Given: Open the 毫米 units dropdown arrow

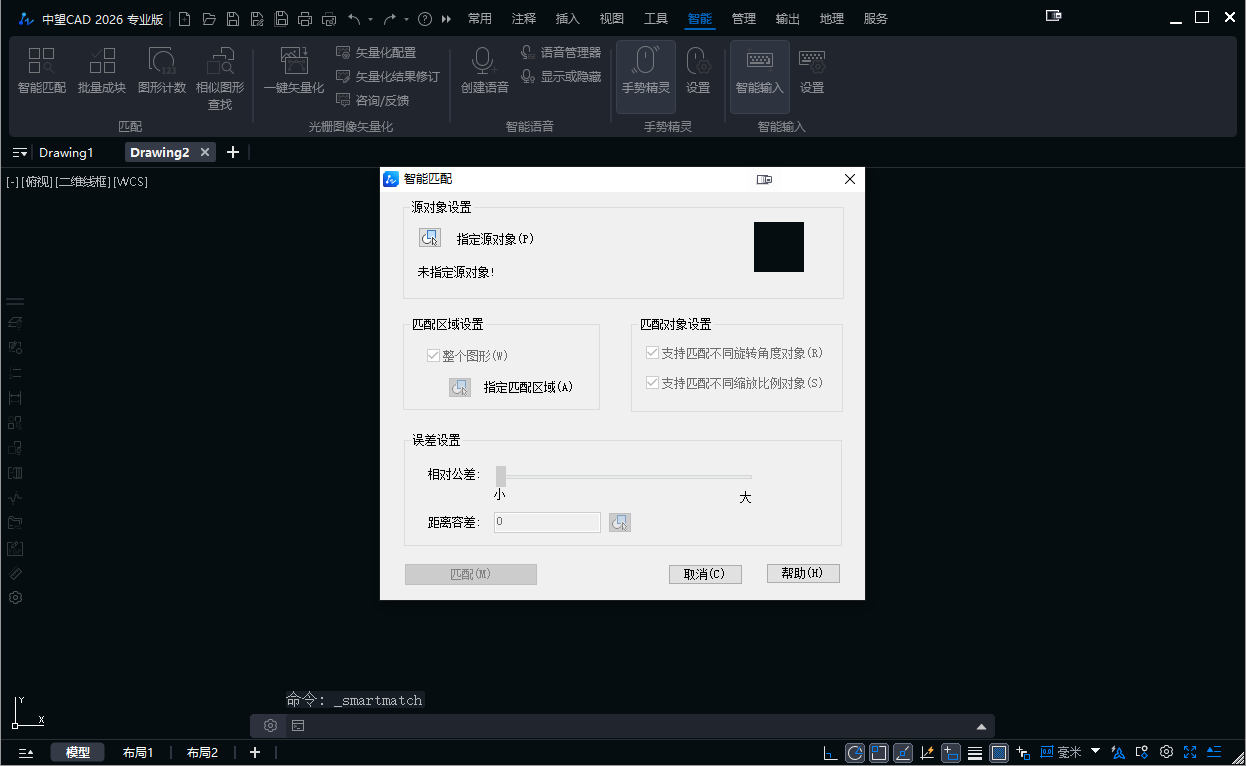Looking at the screenshot, I should (x=1095, y=751).
